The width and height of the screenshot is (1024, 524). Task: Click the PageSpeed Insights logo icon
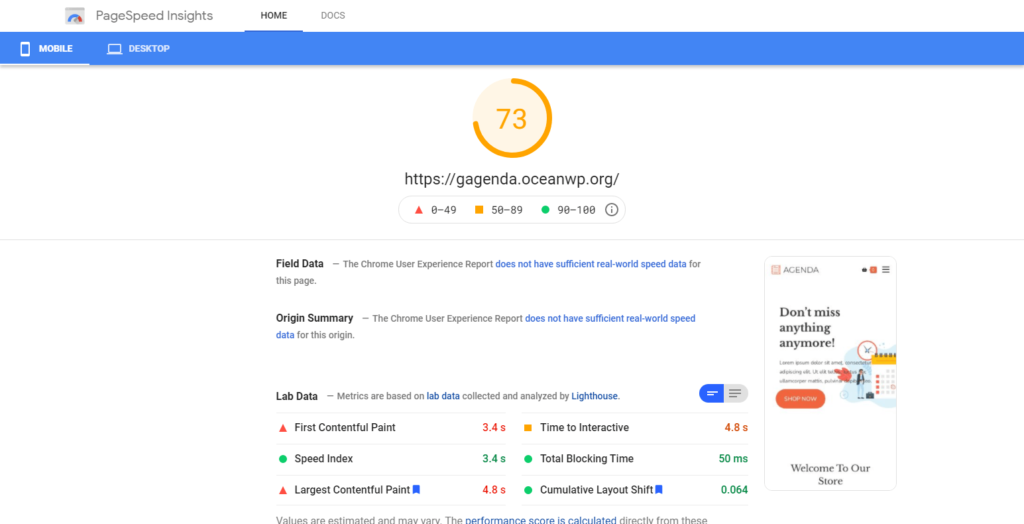[x=75, y=16]
